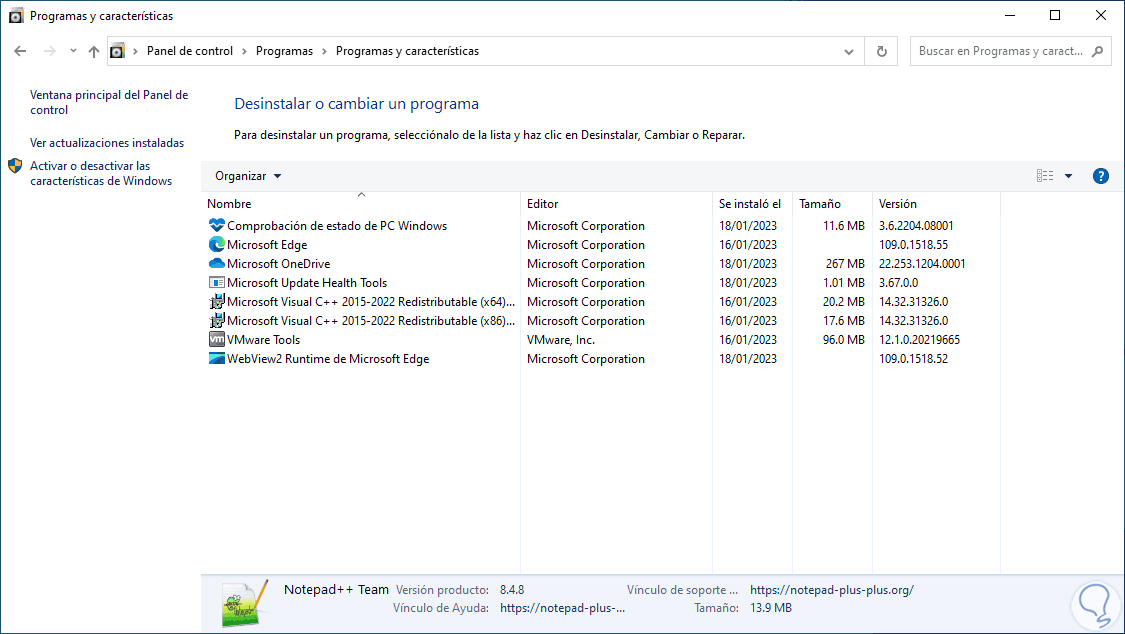Click Panel de control breadcrumb
The image size is (1125, 634).
pos(190,51)
